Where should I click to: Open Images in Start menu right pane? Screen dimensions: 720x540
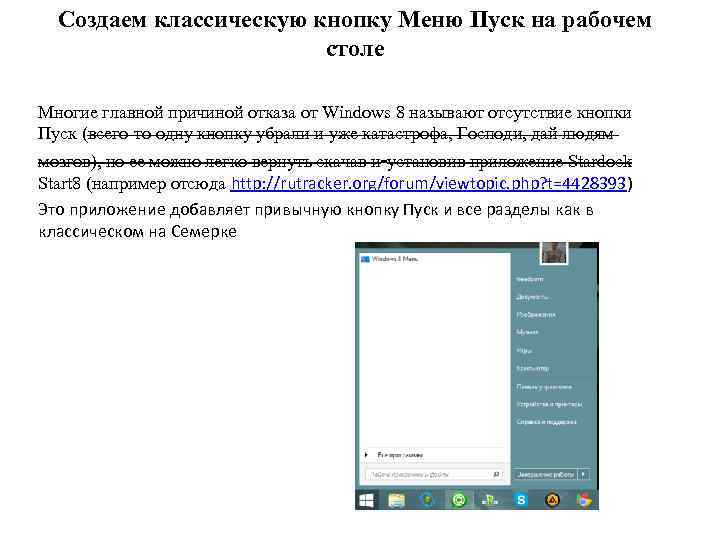point(535,315)
